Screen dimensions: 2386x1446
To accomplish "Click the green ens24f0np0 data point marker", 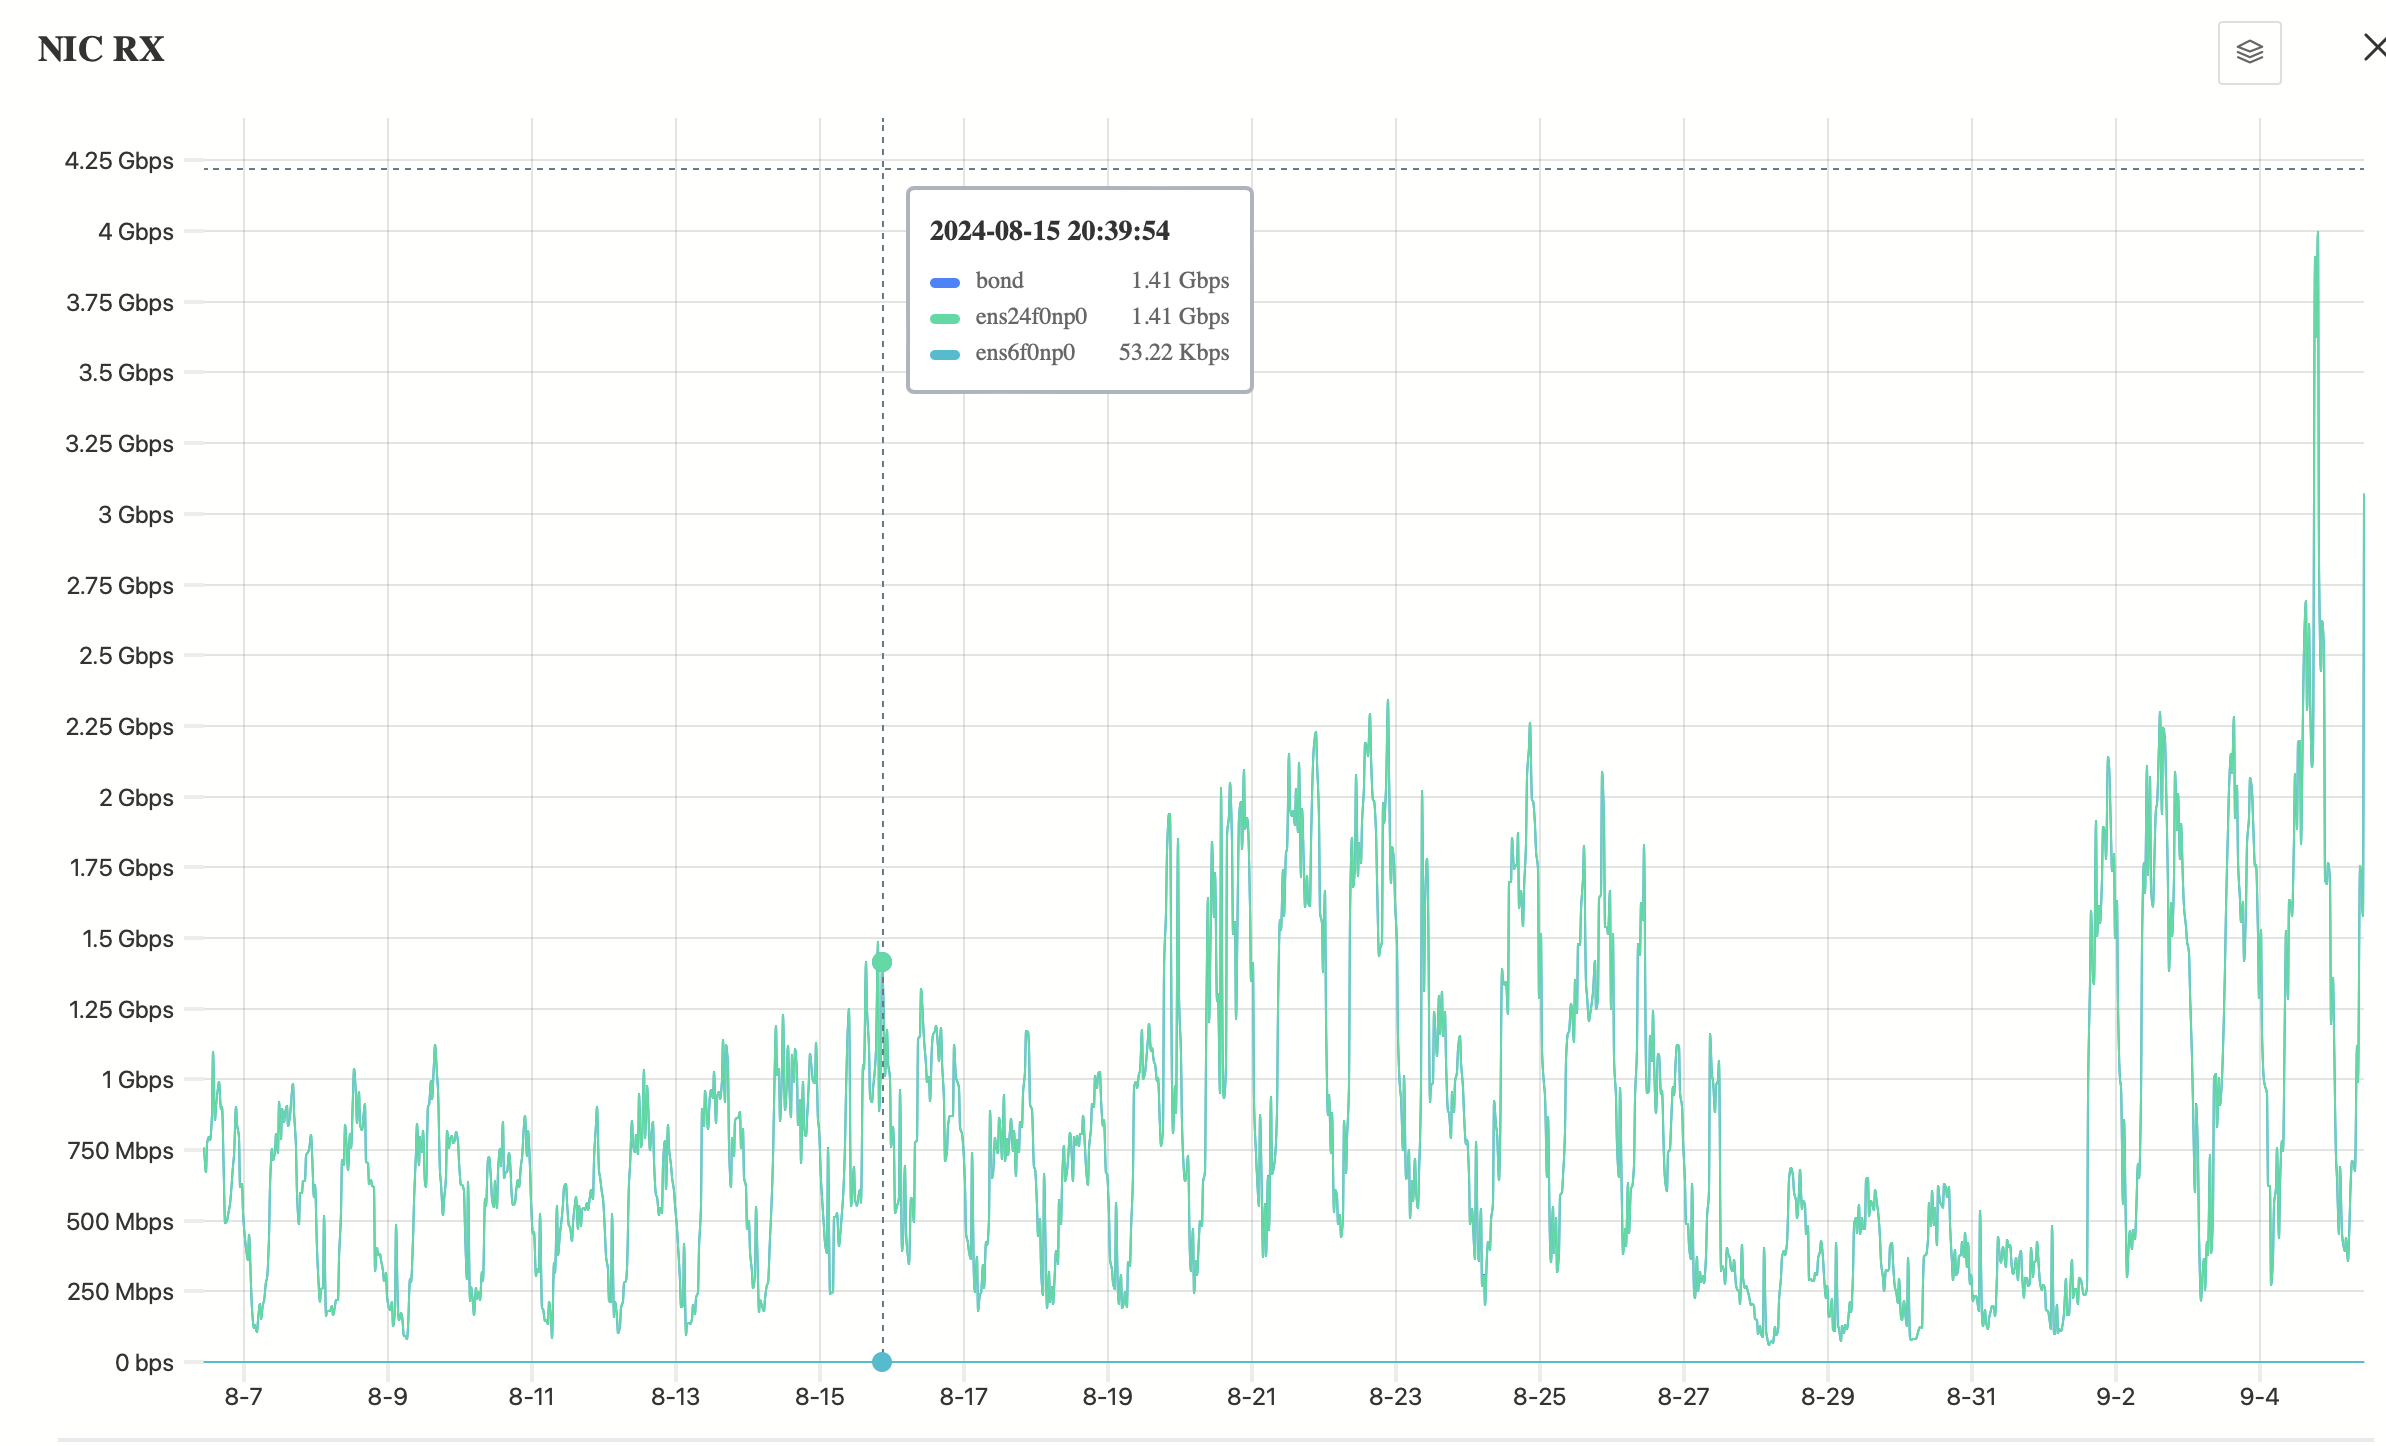I will 881,962.
